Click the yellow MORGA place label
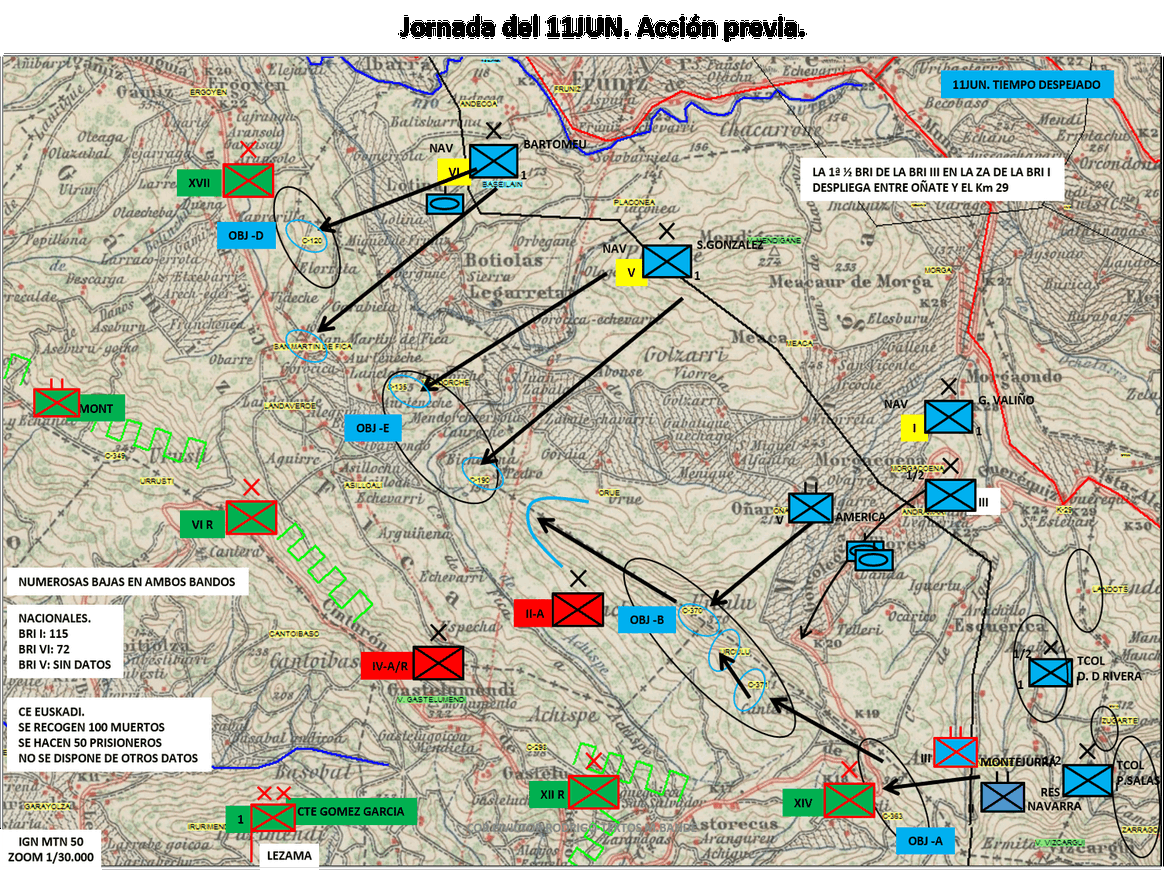The height and width of the screenshot is (873, 1172). coord(939,270)
